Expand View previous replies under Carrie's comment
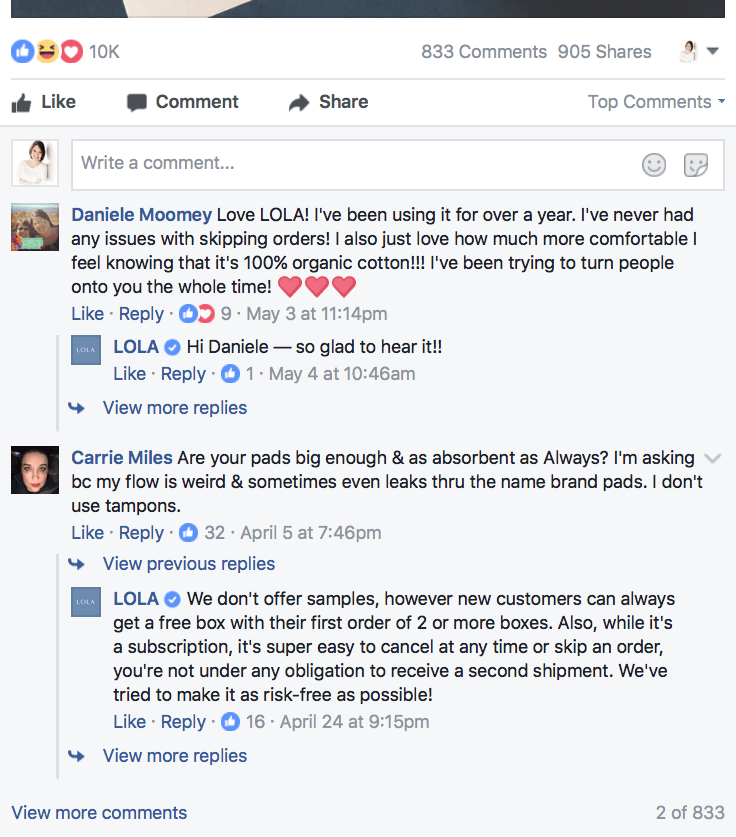 click(x=188, y=564)
